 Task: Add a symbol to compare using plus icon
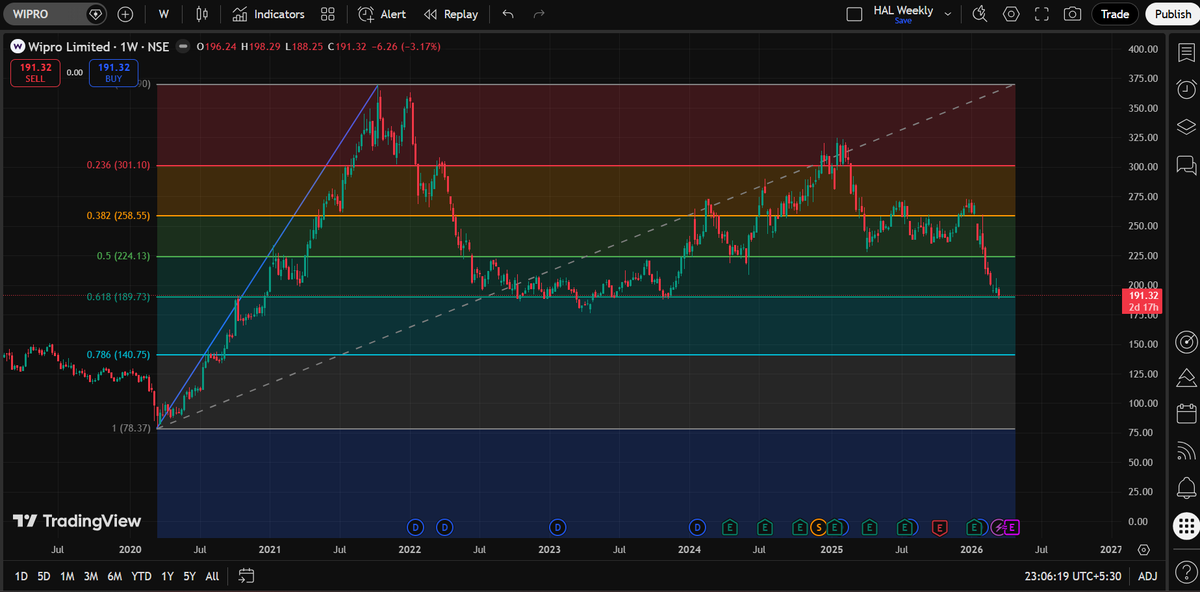coord(125,14)
